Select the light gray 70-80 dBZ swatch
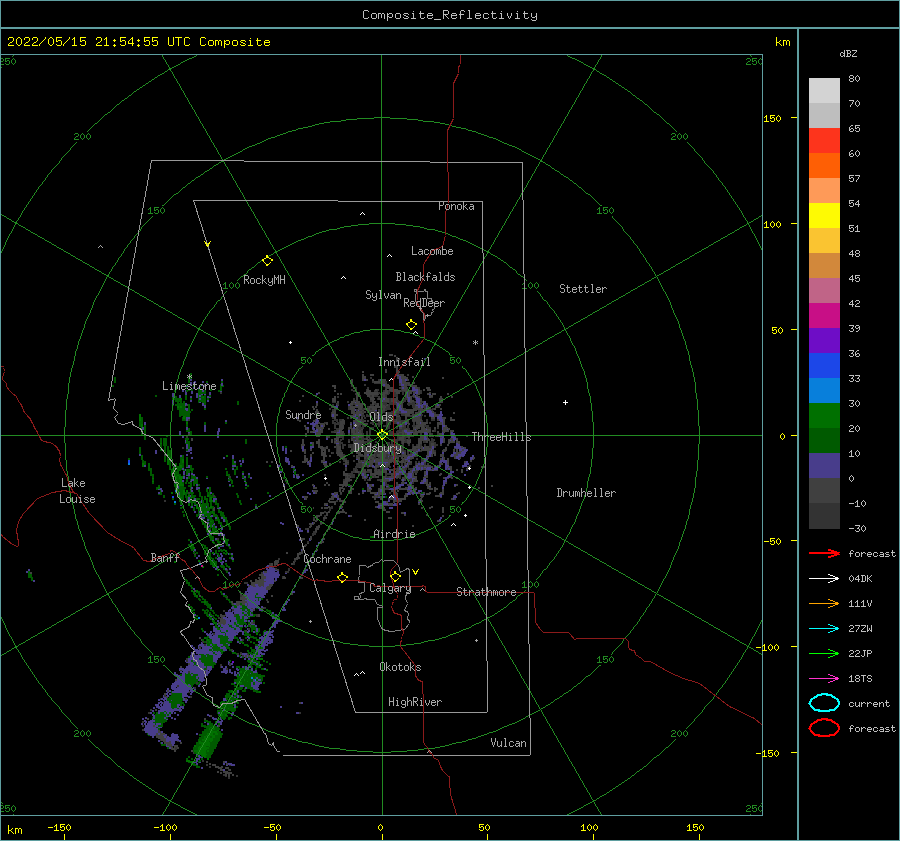 (824, 91)
